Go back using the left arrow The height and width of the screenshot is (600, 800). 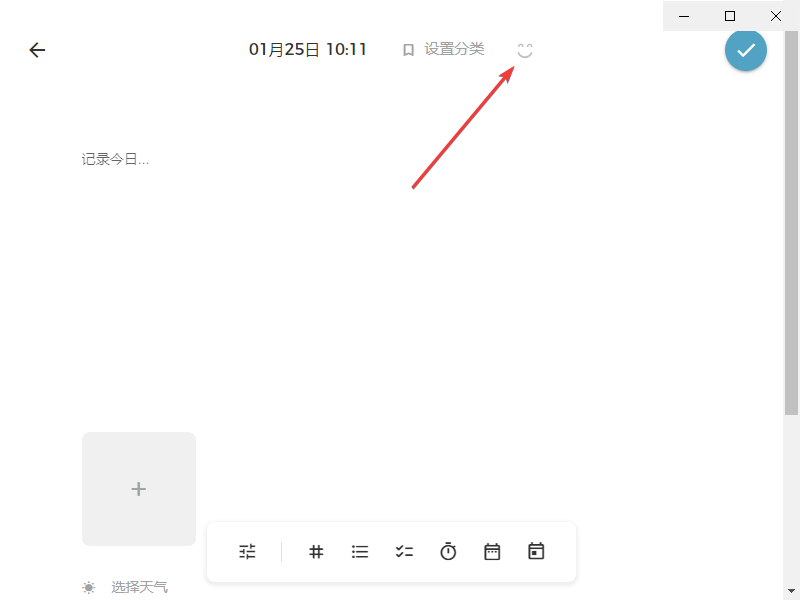pyautogui.click(x=37, y=50)
